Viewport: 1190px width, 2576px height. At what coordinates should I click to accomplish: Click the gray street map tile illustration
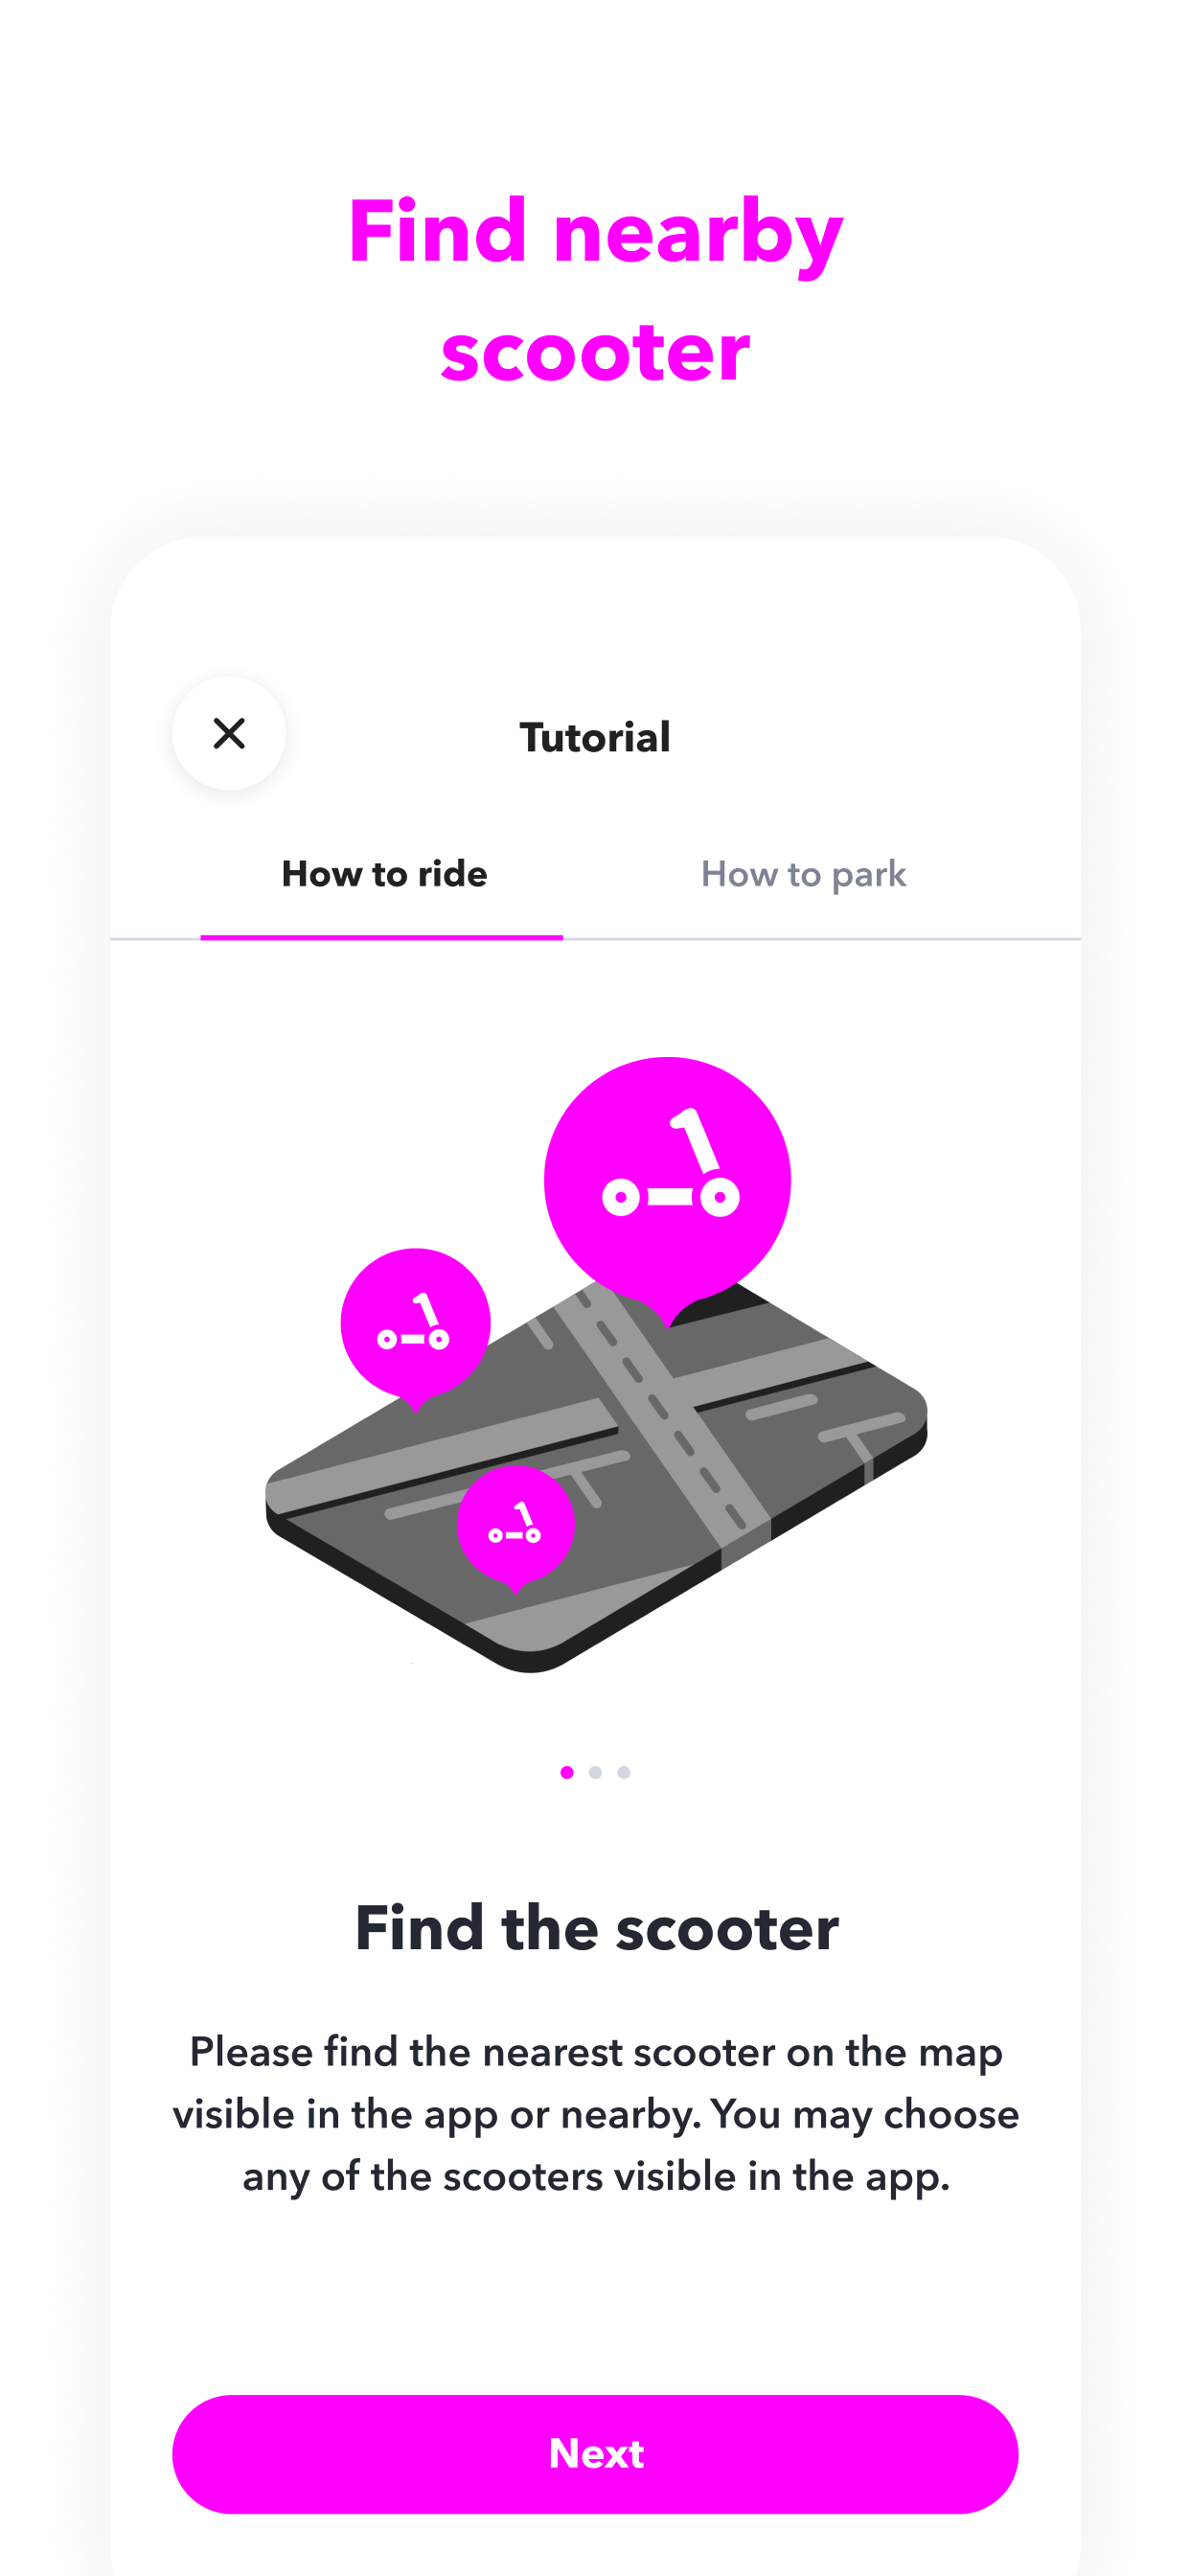tap(596, 1475)
